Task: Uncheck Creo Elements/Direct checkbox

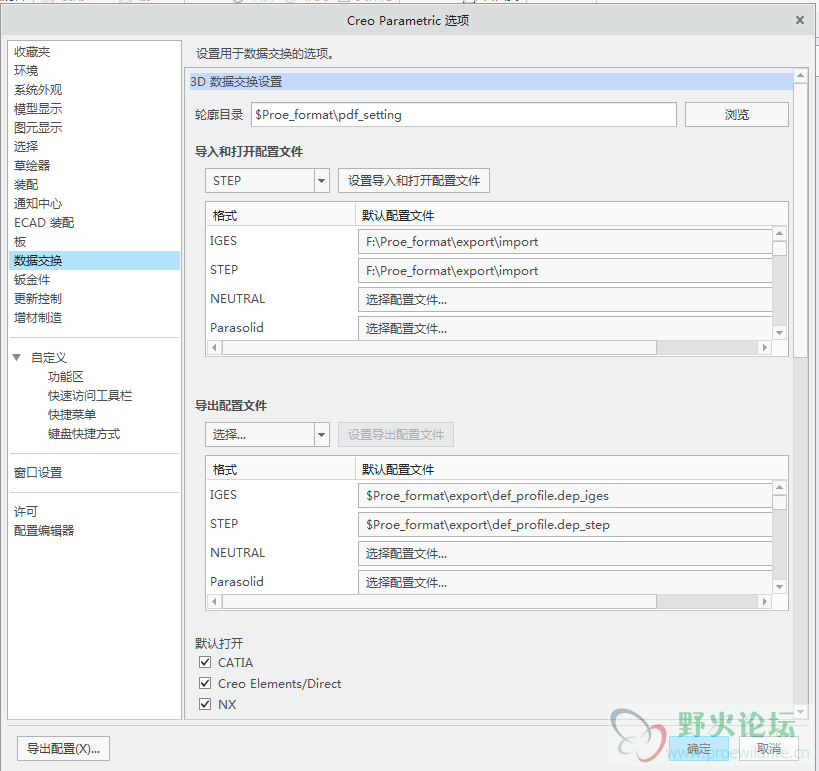Action: click(205, 683)
